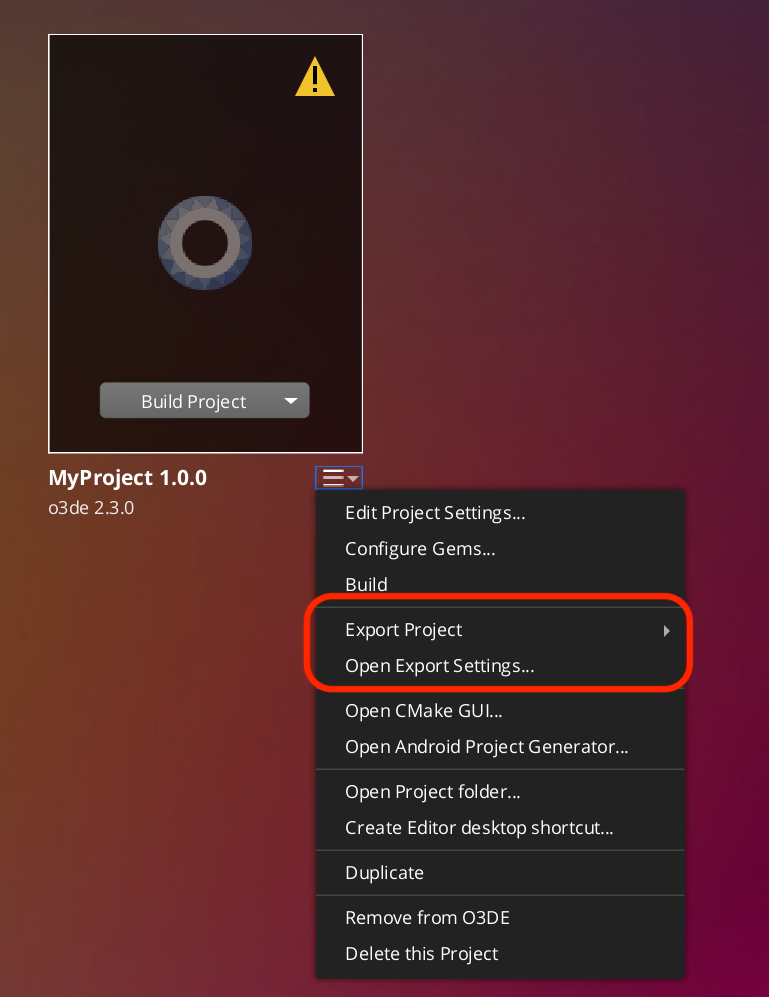Choose Open Project folder option
The height and width of the screenshot is (997, 769).
432,792
